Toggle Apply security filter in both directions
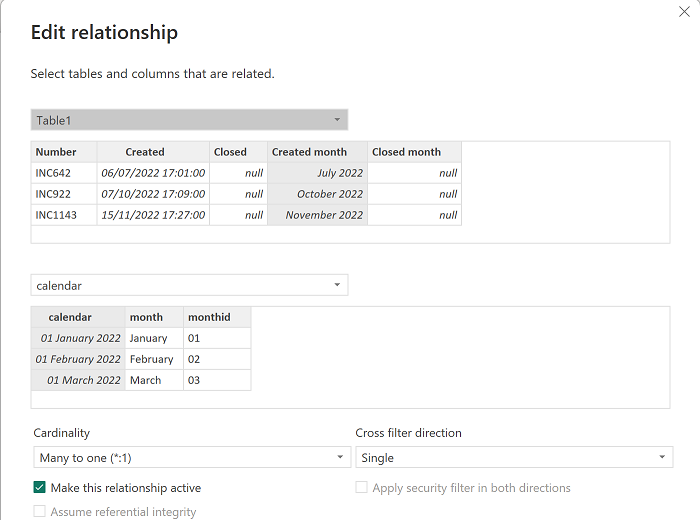This screenshot has width=700, height=520. point(362,488)
